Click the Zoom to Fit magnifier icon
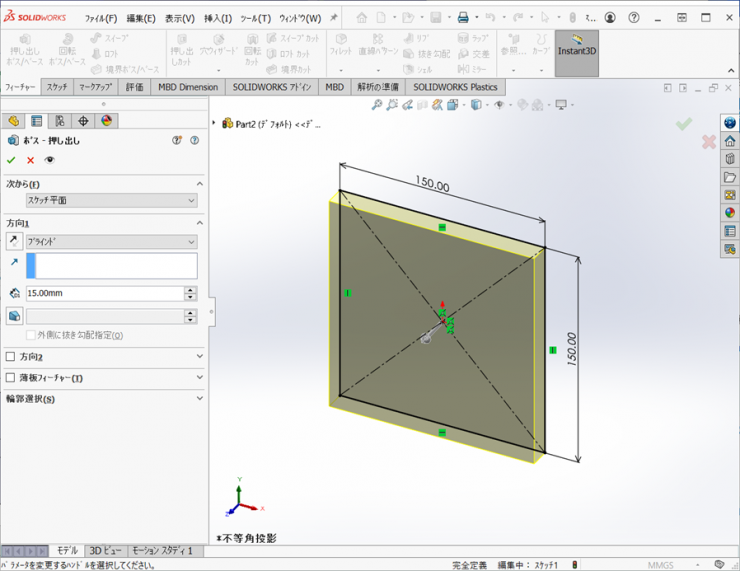This screenshot has width=740, height=571. pos(378,105)
